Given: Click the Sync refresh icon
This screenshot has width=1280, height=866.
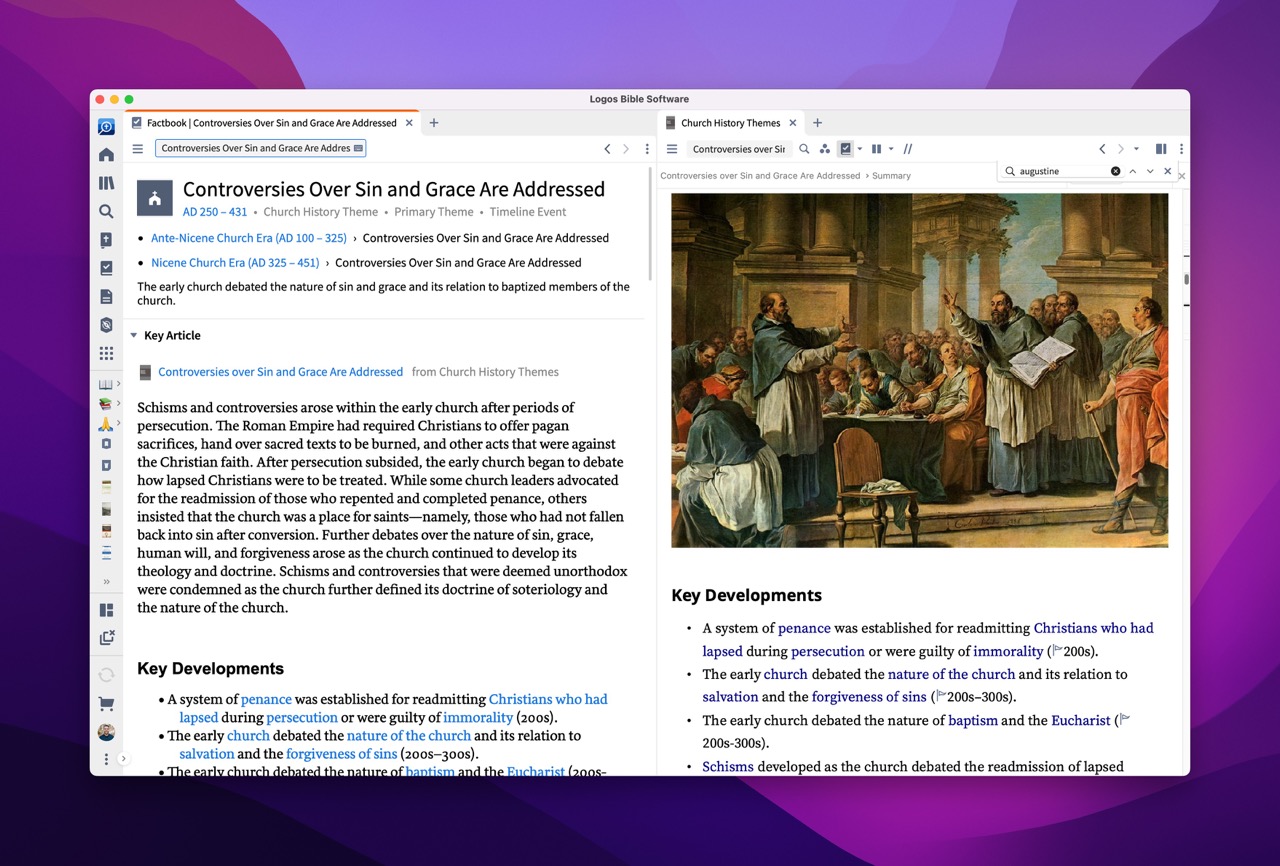Looking at the screenshot, I should (106, 675).
